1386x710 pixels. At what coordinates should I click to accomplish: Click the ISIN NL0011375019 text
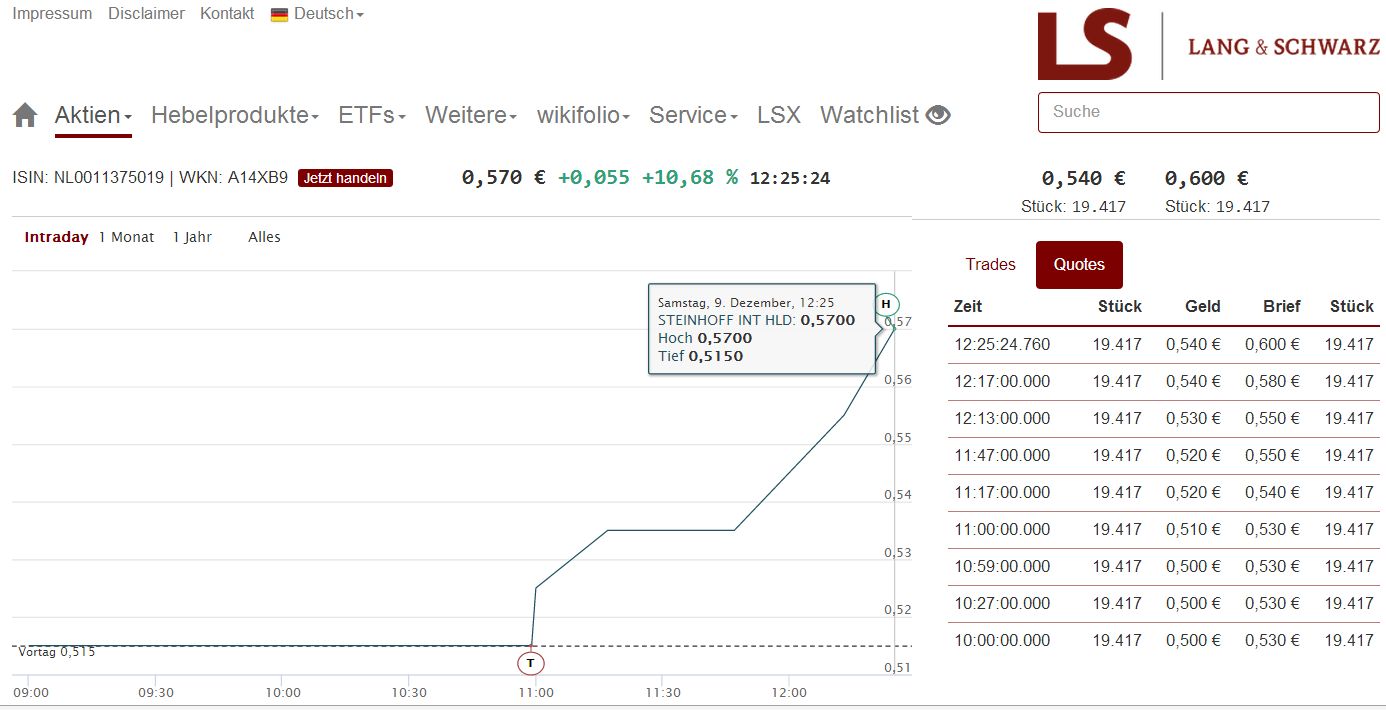click(87, 178)
